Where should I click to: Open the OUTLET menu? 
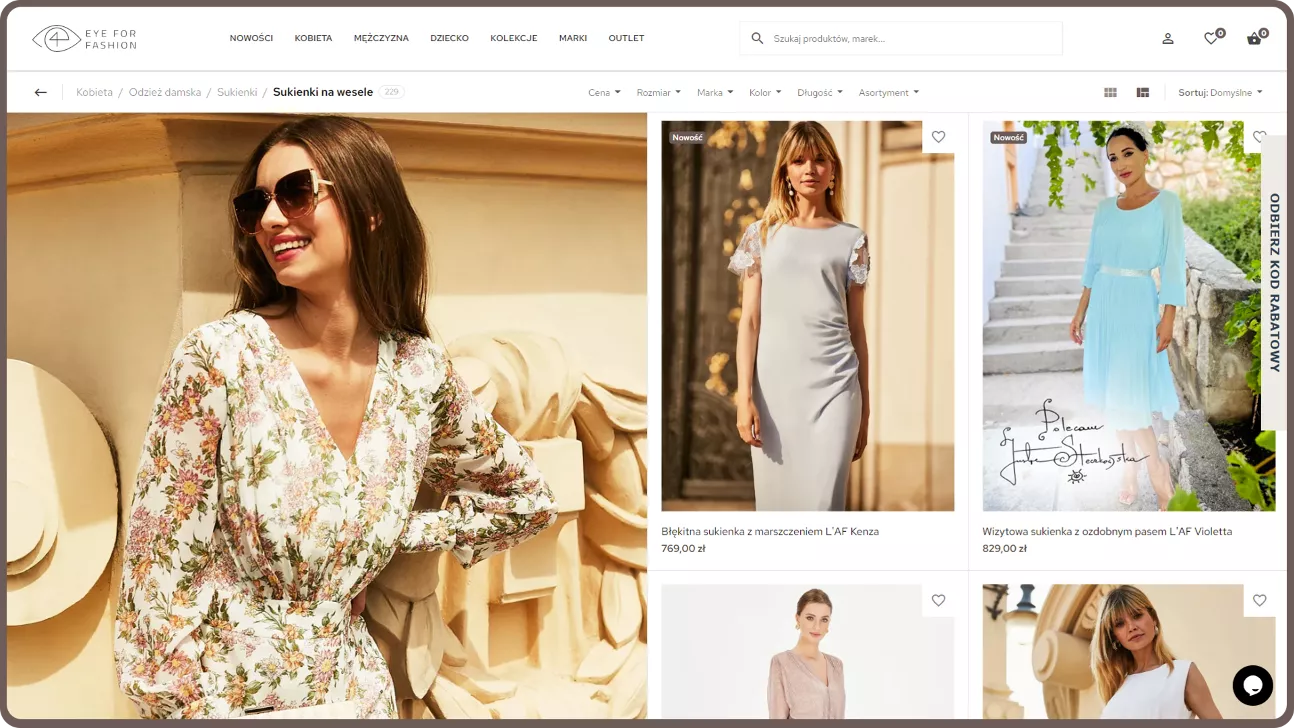pos(626,38)
